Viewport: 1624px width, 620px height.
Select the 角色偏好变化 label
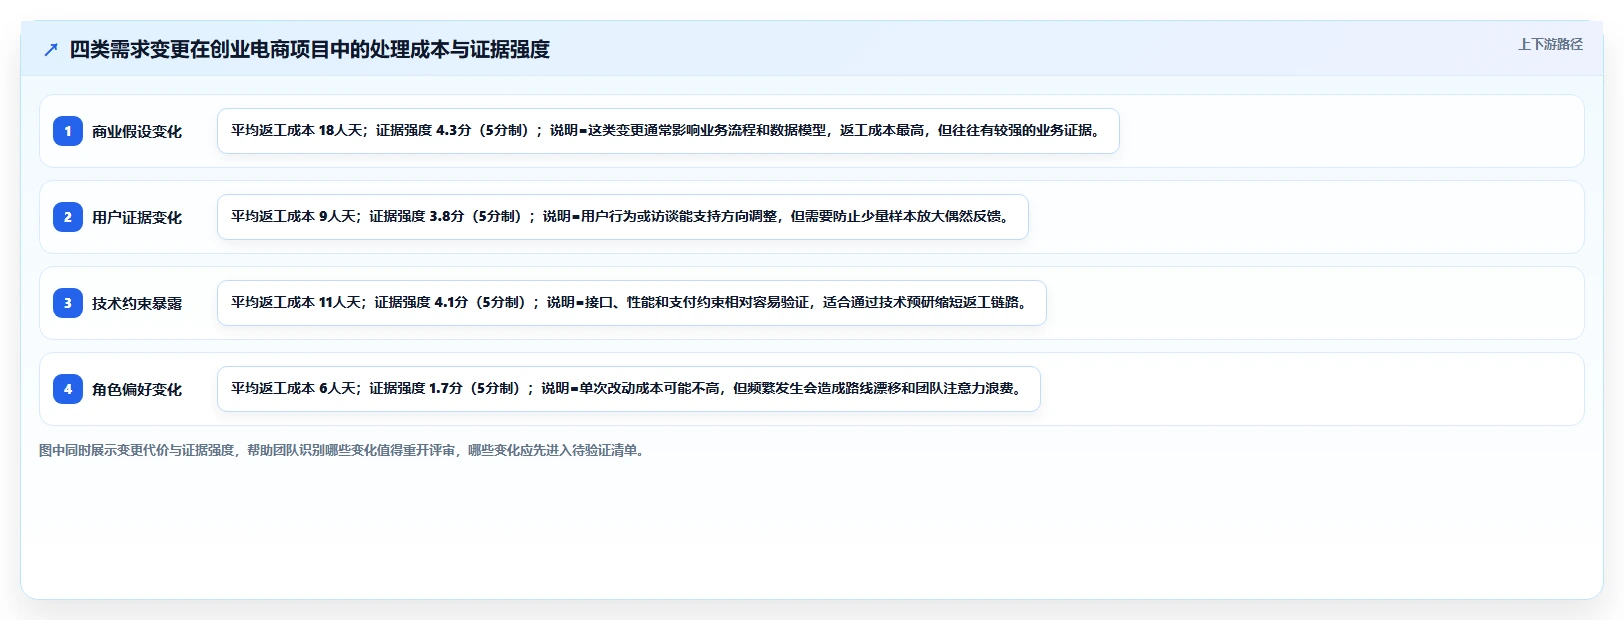click(137, 390)
